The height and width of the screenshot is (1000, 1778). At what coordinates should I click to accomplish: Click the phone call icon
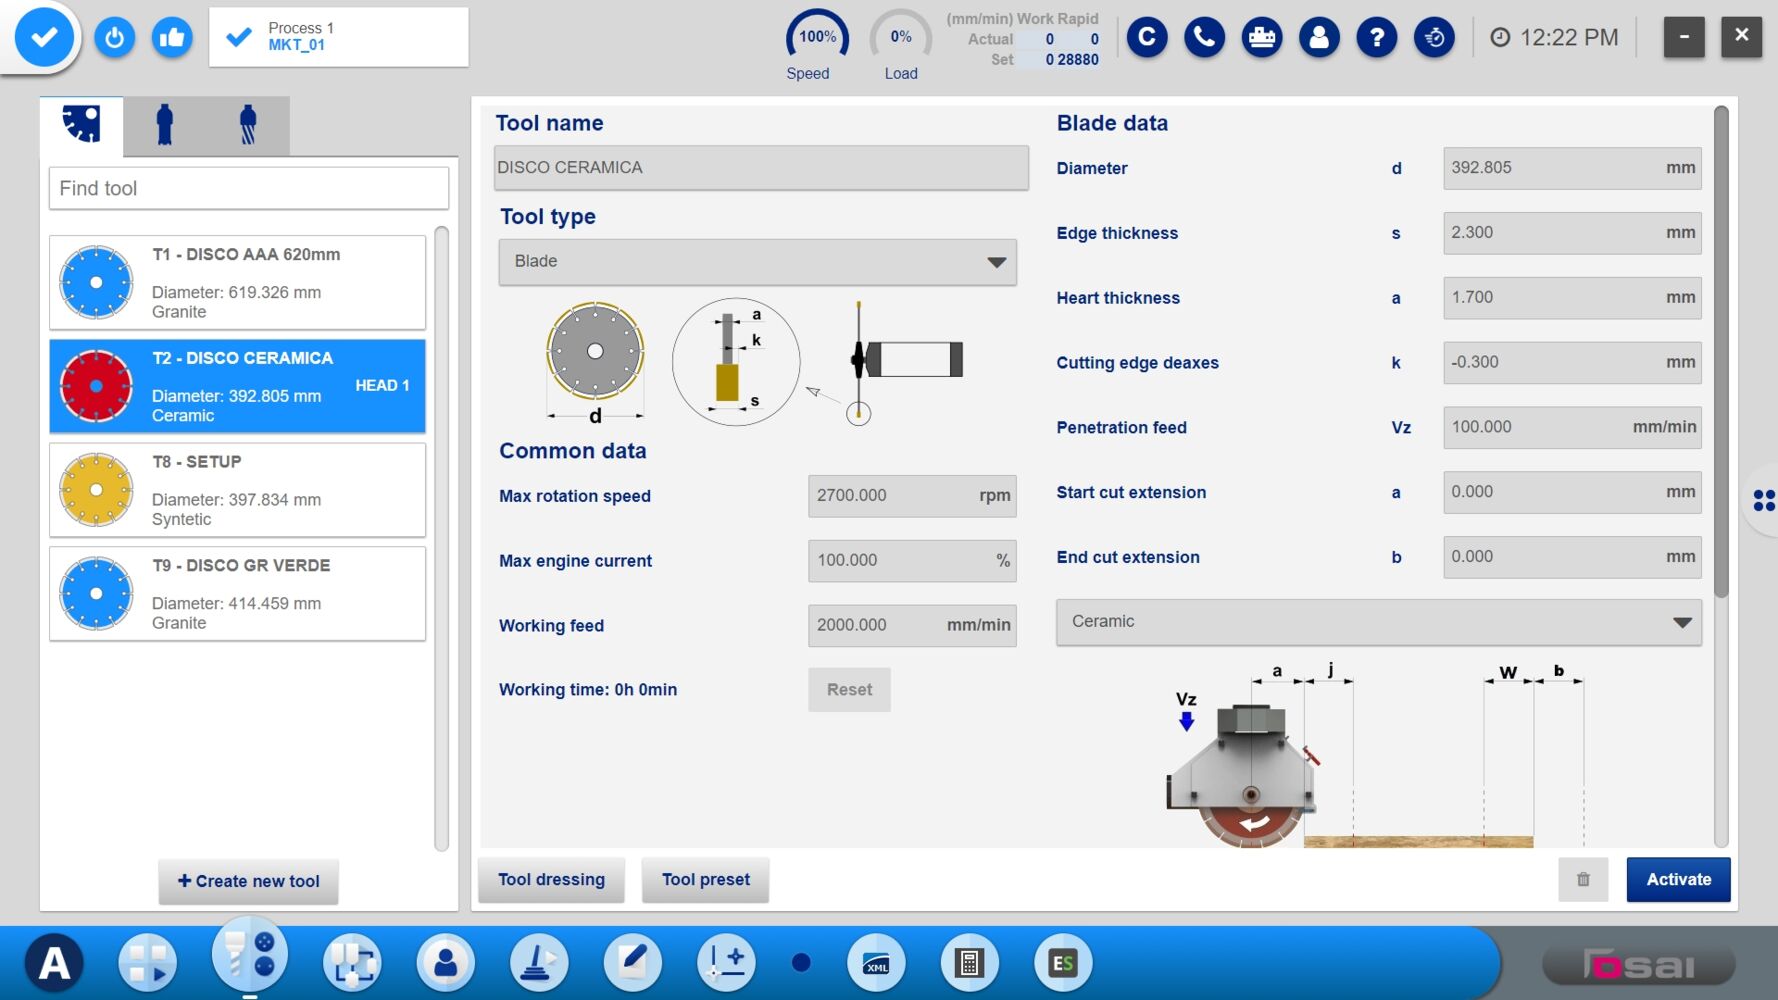pos(1204,38)
